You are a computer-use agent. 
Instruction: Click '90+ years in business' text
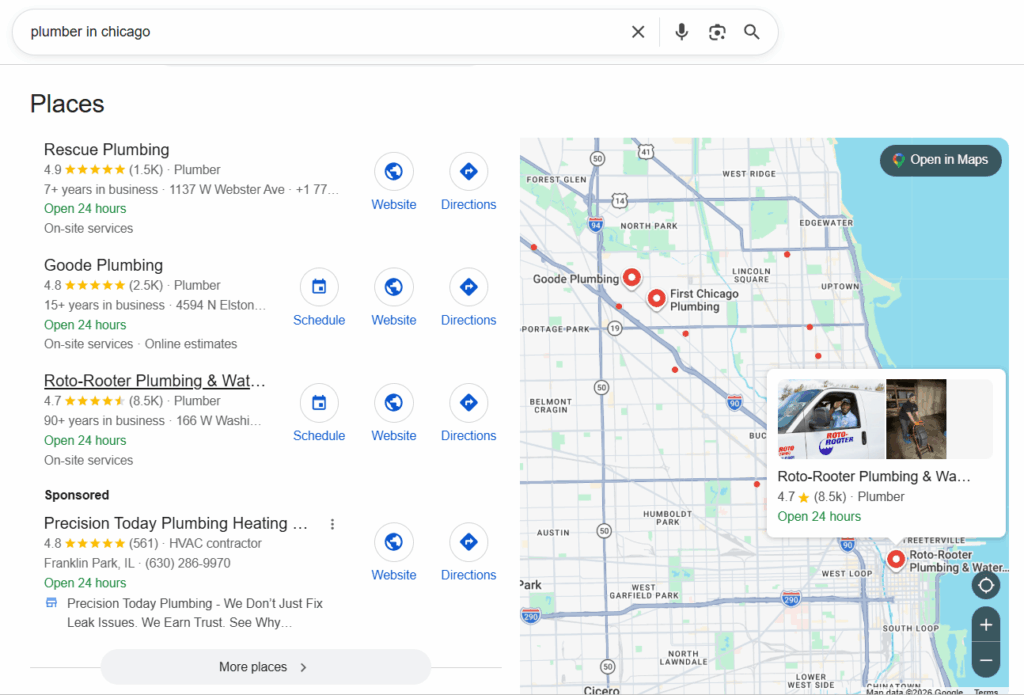tap(104, 421)
